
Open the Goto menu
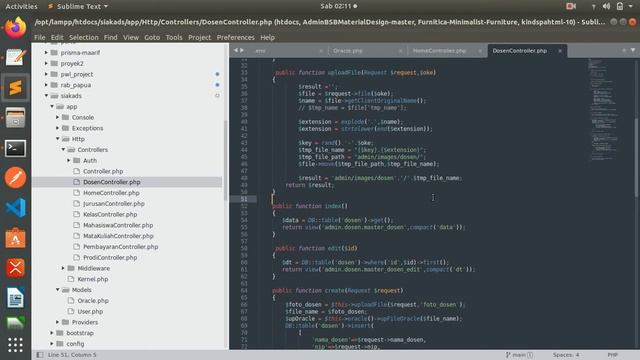152,37
